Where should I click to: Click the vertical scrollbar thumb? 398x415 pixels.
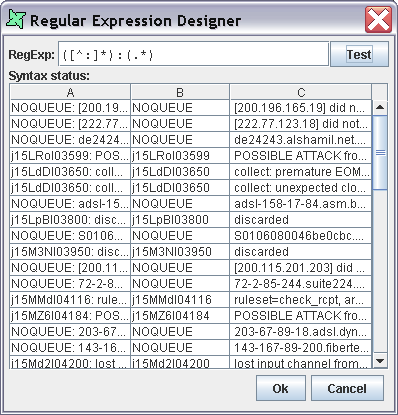click(380, 153)
